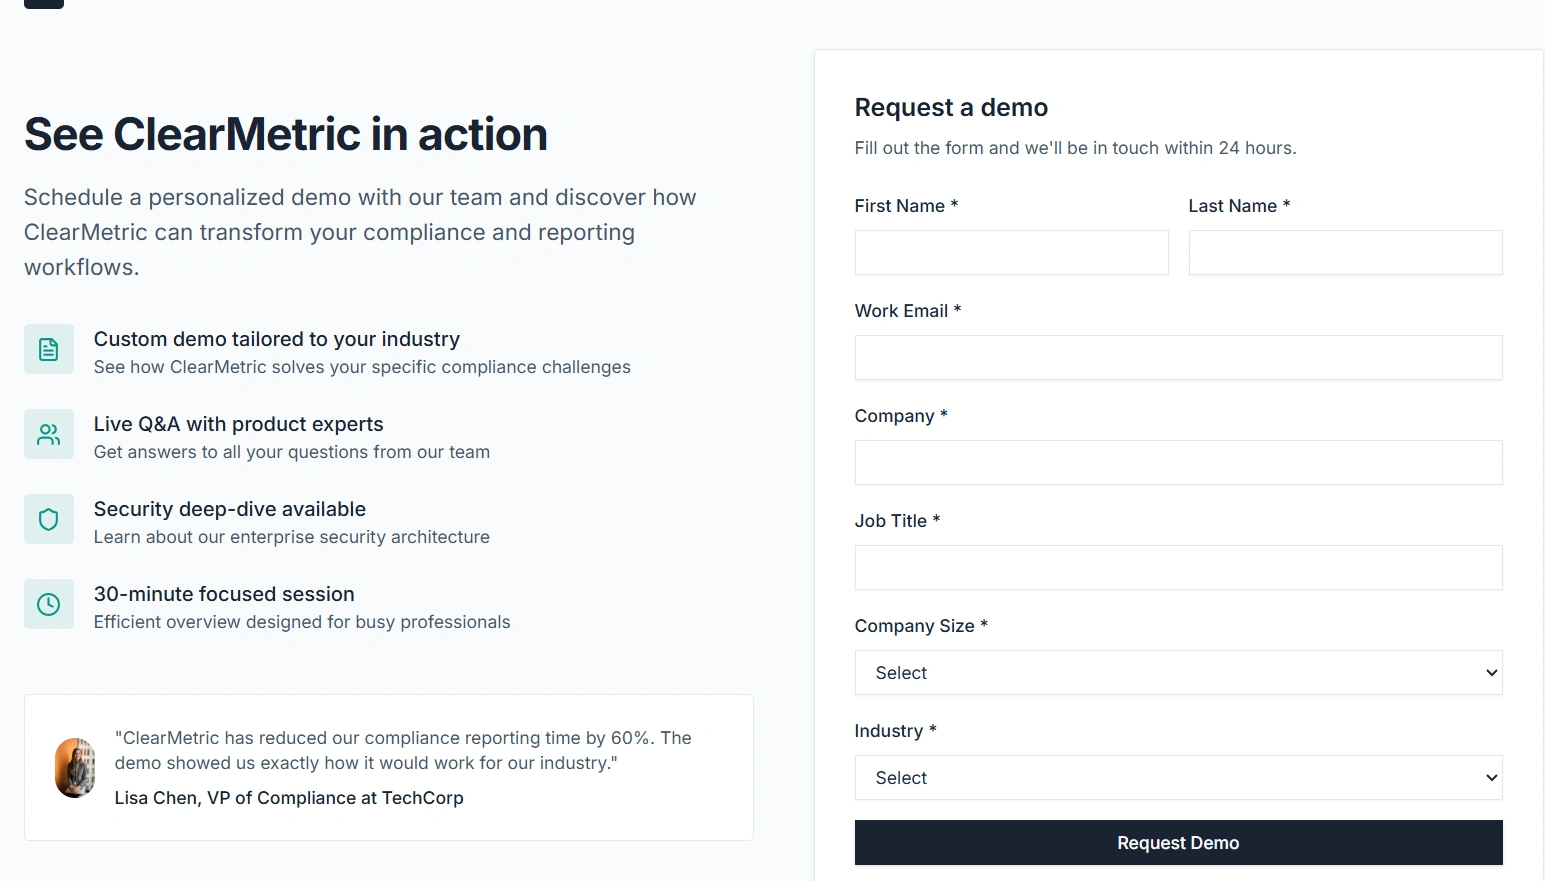The width and height of the screenshot is (1545, 881).
Task: Select the Work Email text box
Action: point(1178,358)
